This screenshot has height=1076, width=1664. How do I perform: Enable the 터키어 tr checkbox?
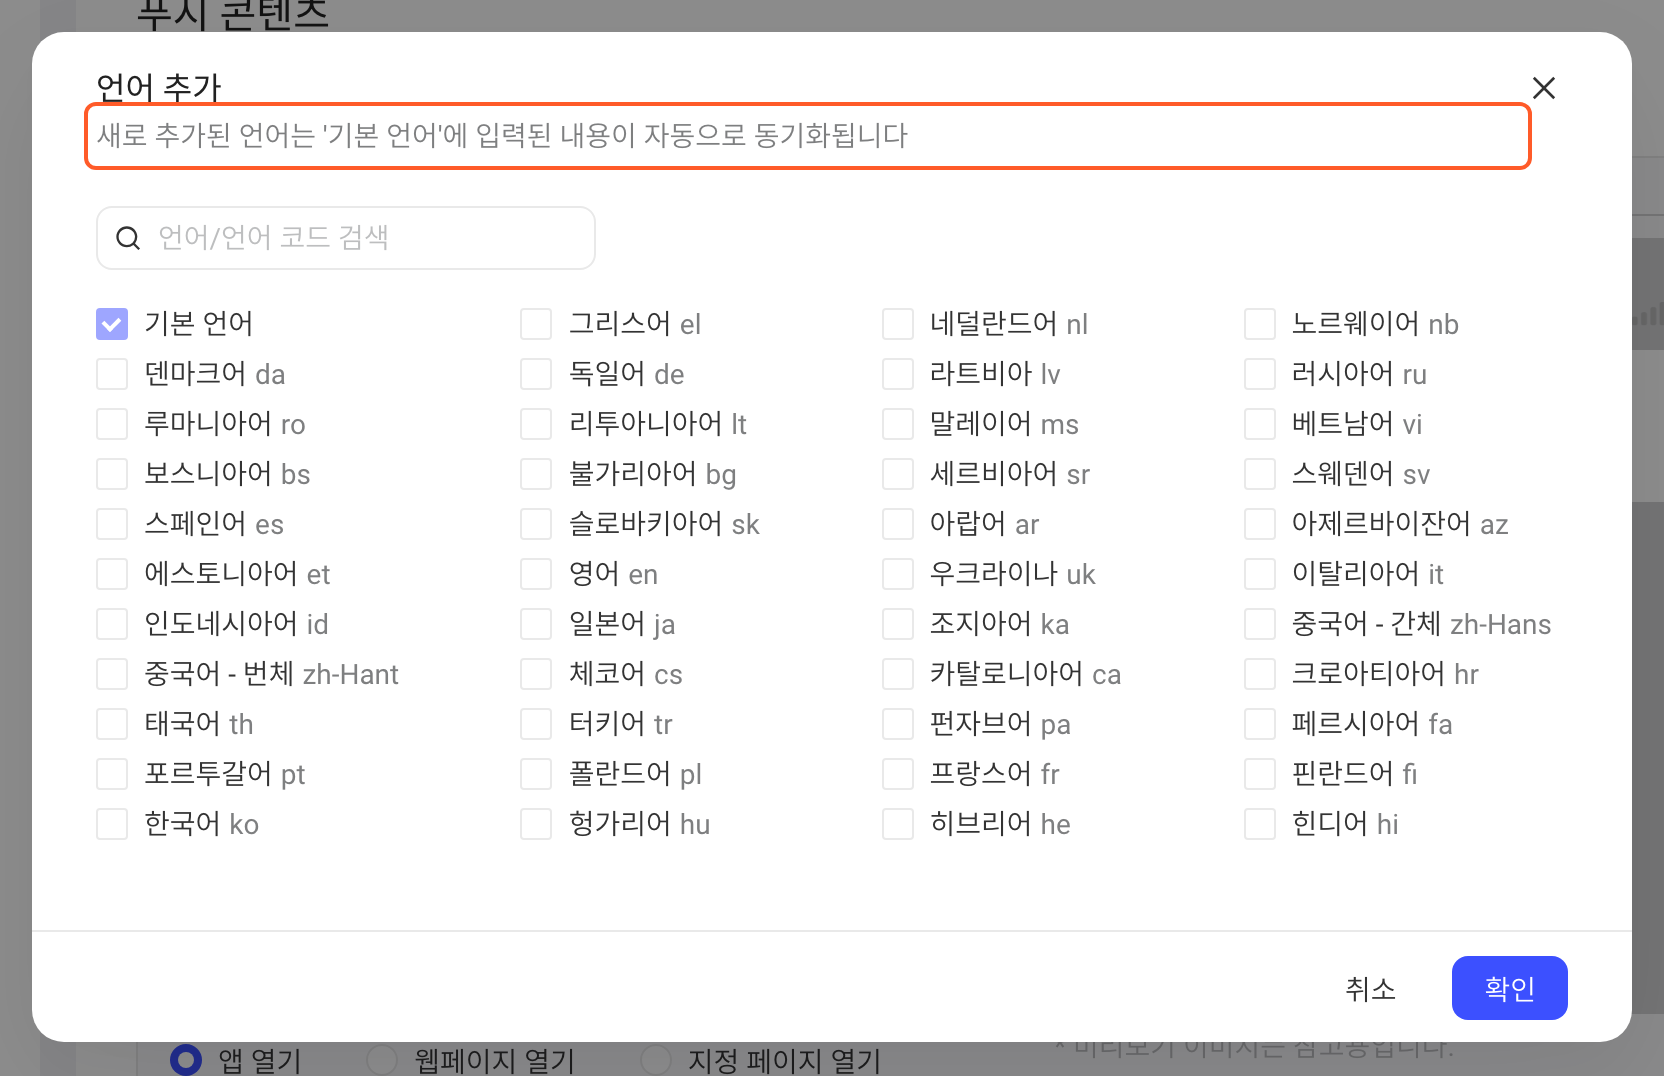pos(536,724)
